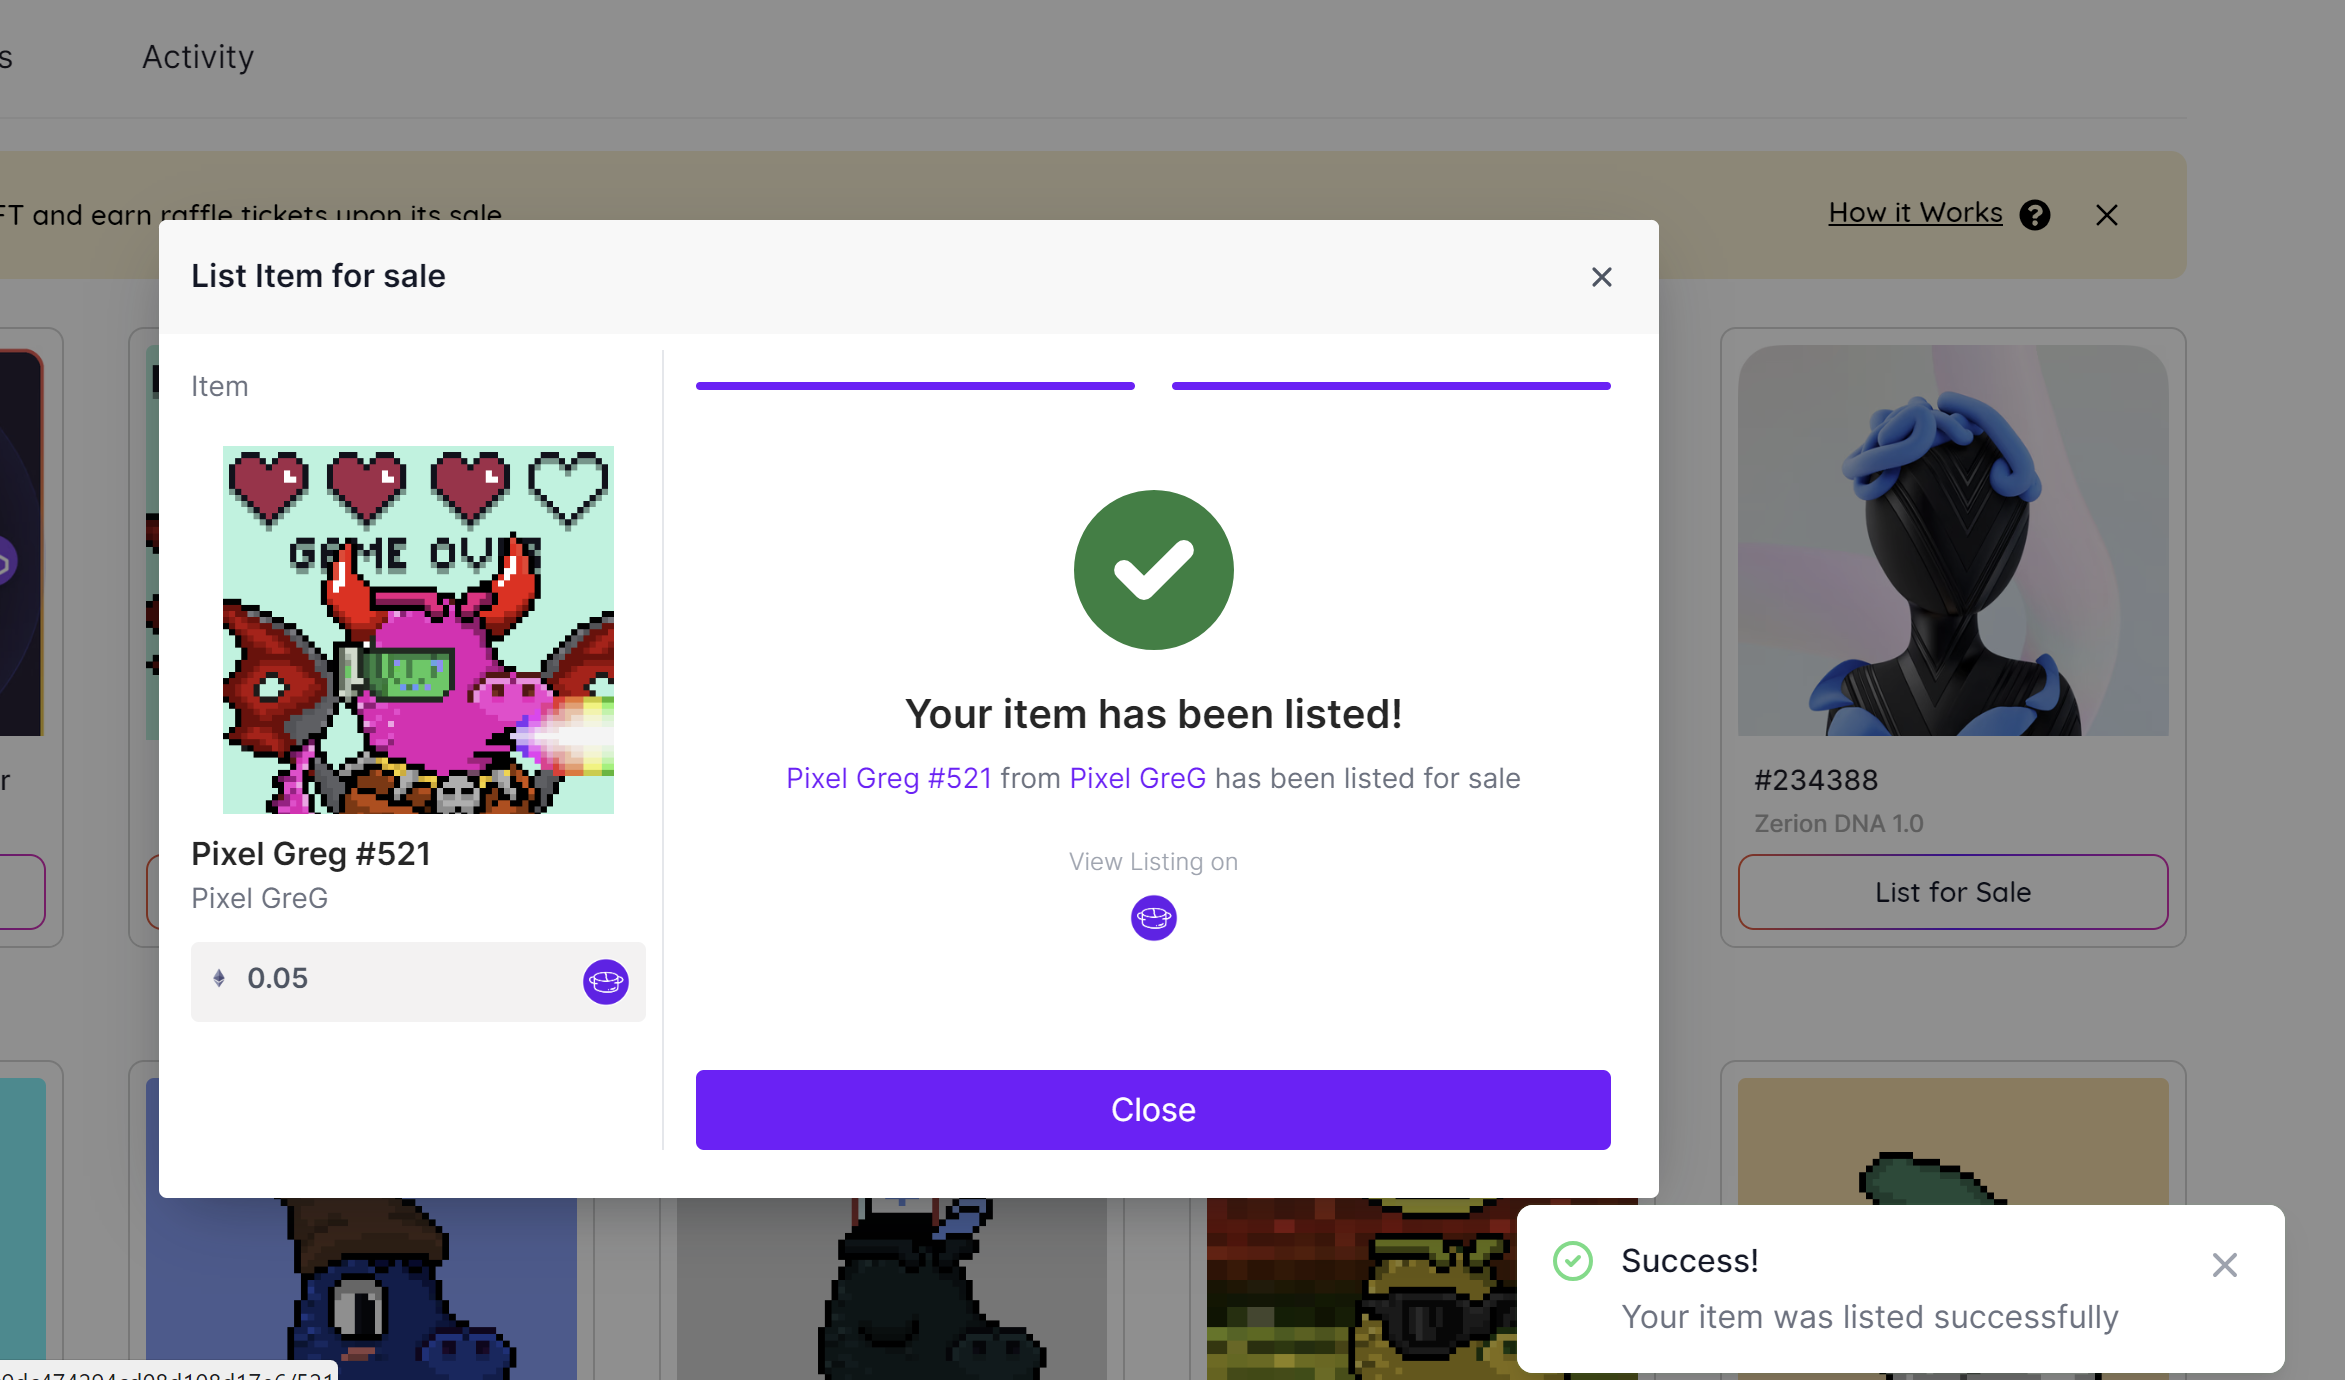Click the purple Close button
Screen dimensions: 2345x1380
pyautogui.click(x=1152, y=1109)
